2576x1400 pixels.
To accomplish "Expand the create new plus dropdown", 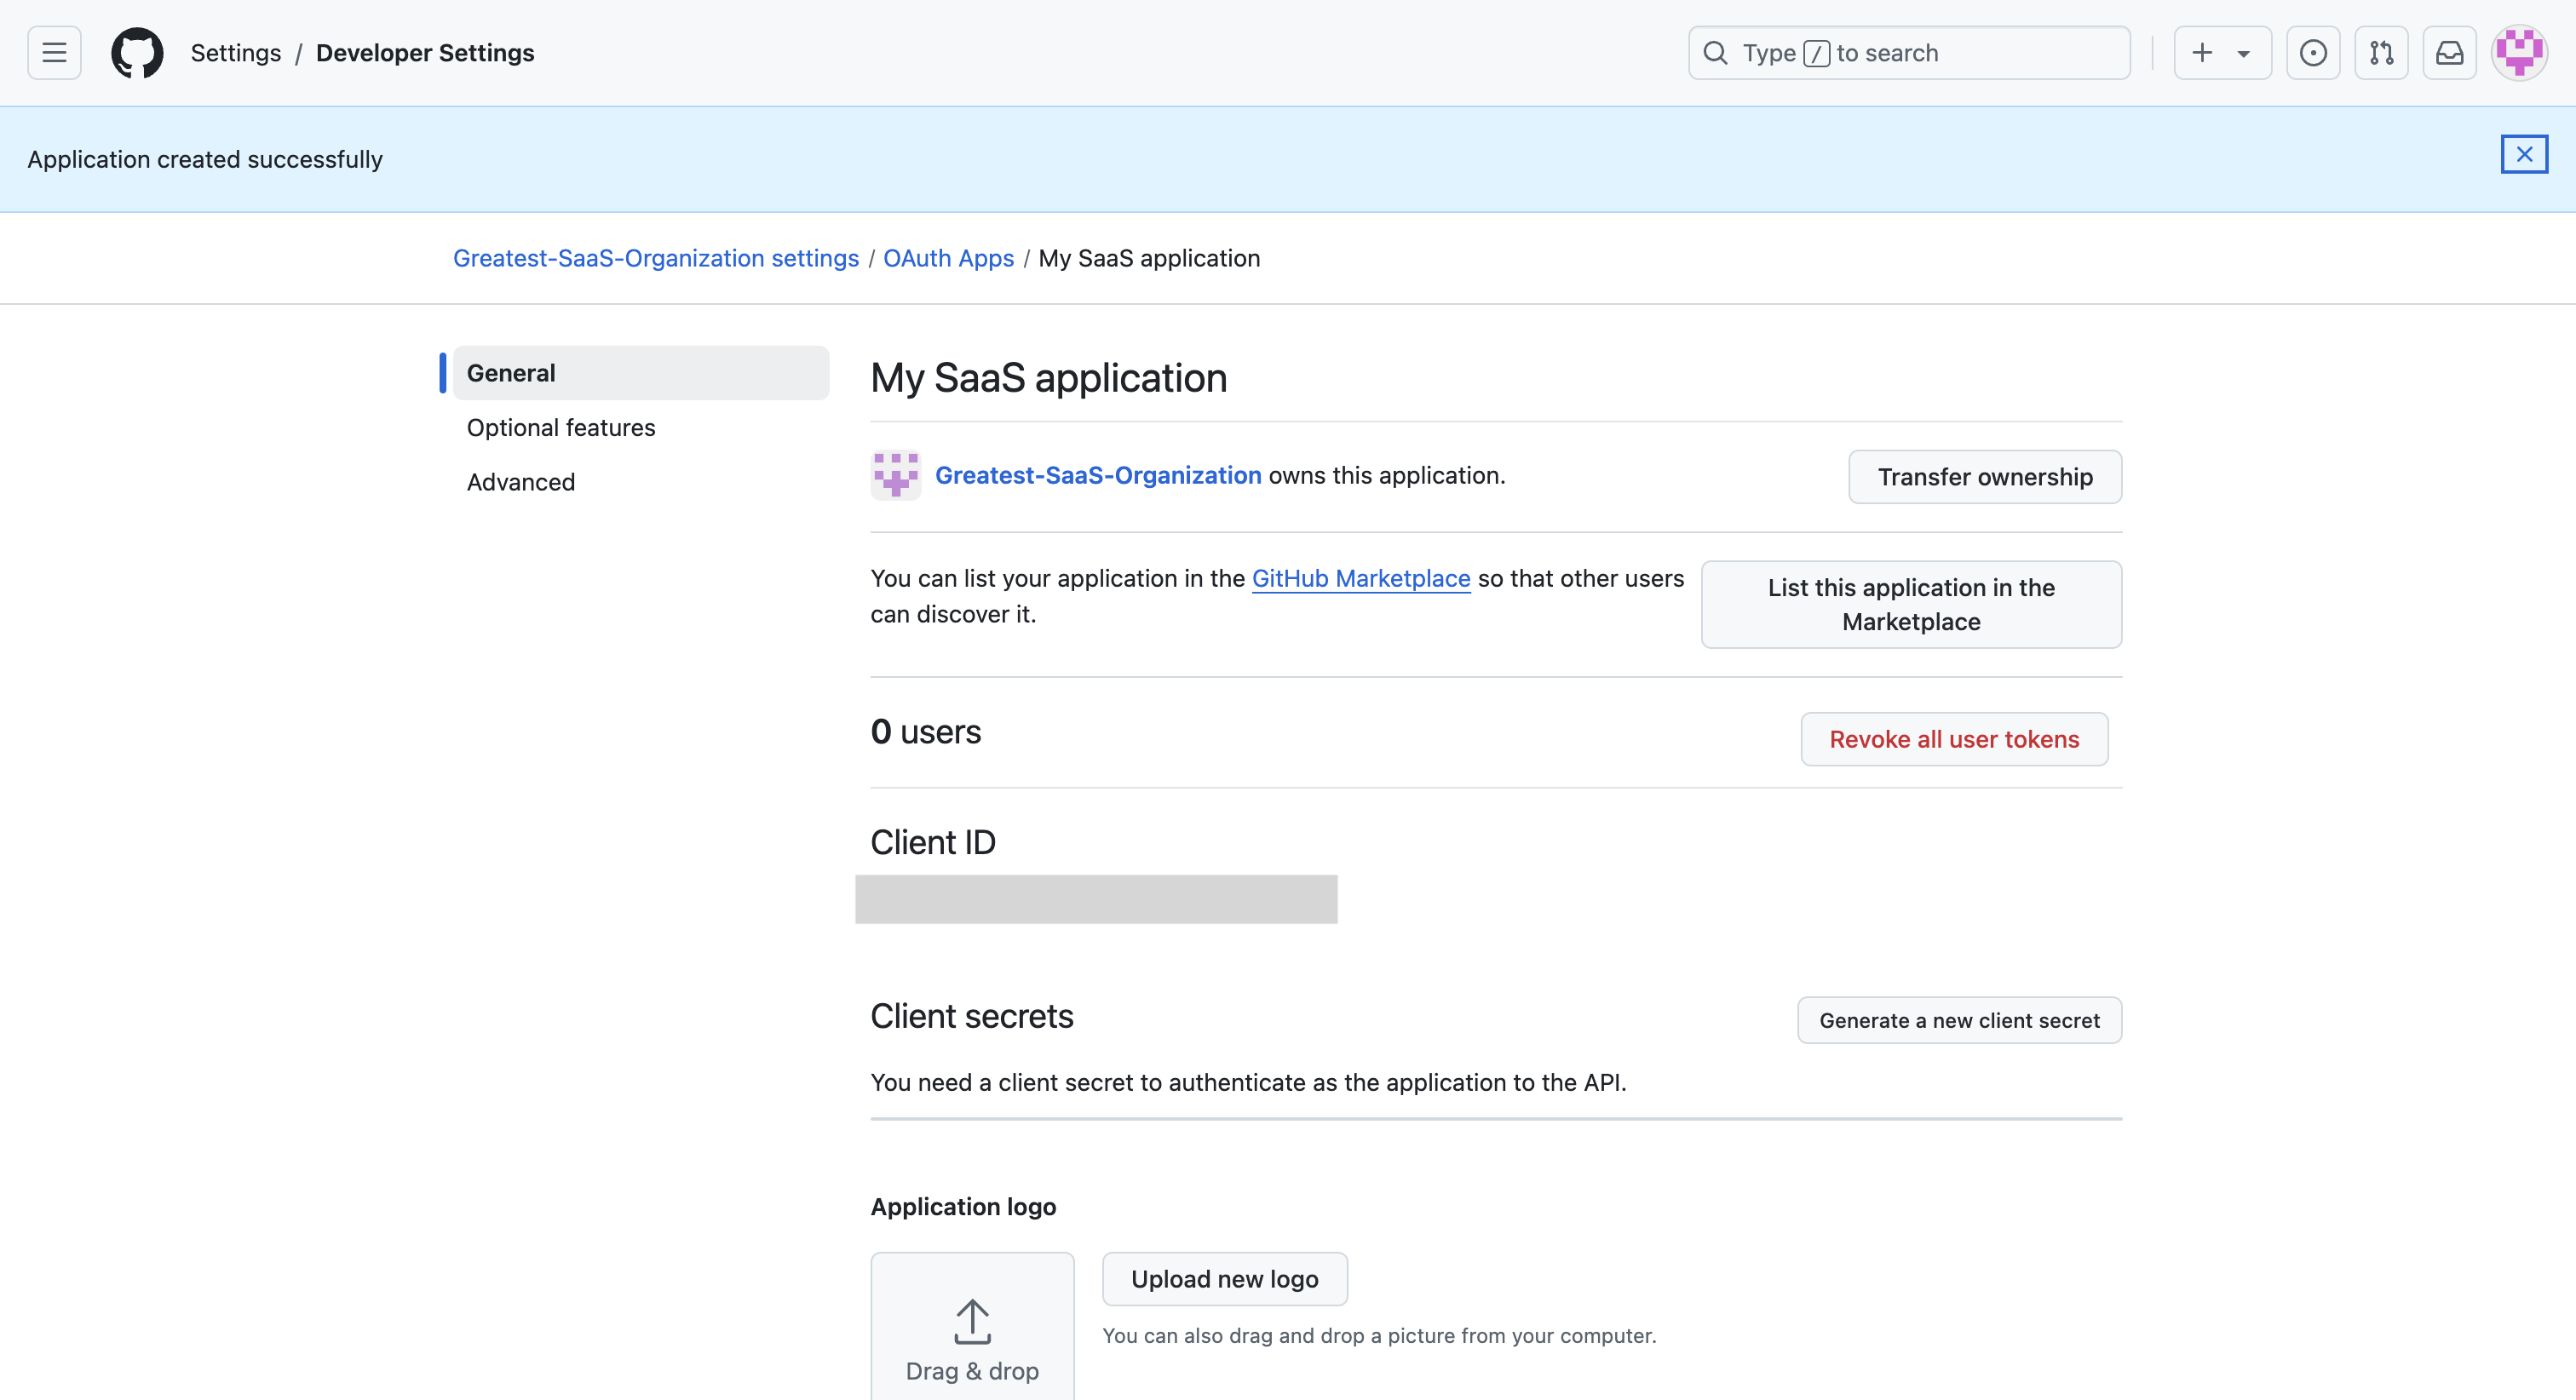I will pyautogui.click(x=2222, y=53).
